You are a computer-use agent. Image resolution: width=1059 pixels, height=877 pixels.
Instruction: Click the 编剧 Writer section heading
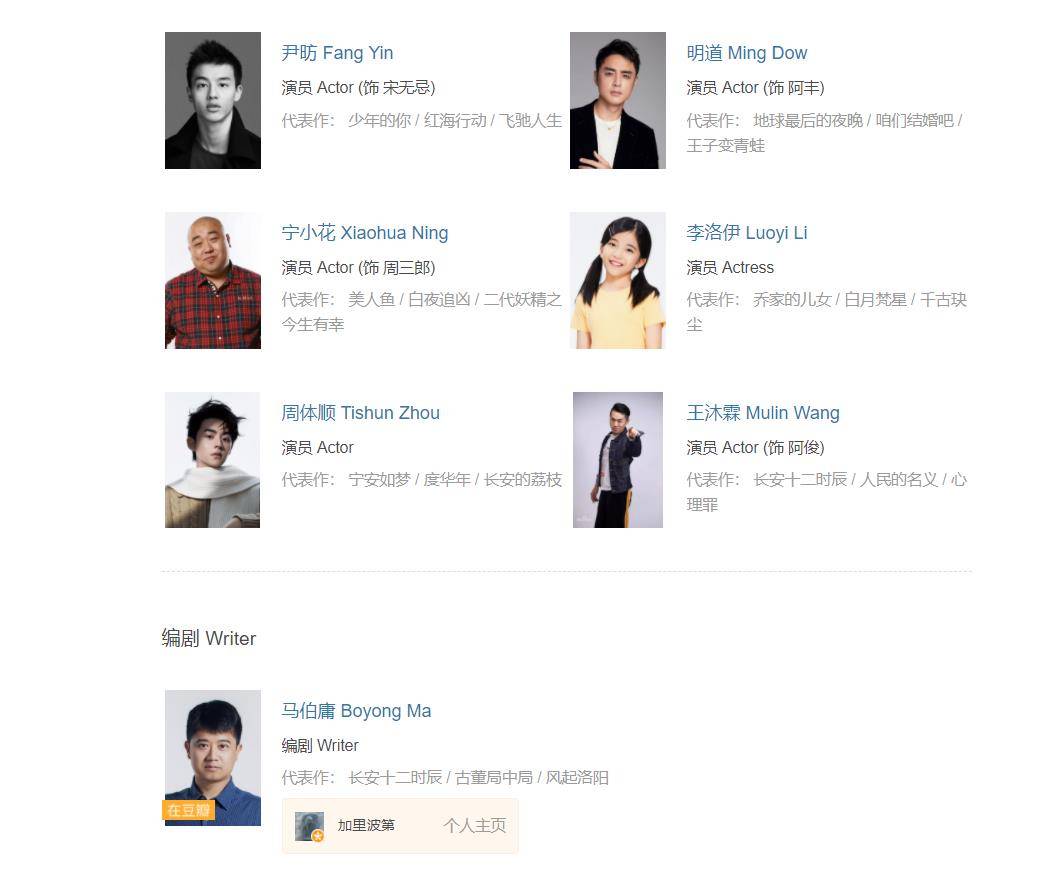pos(209,638)
